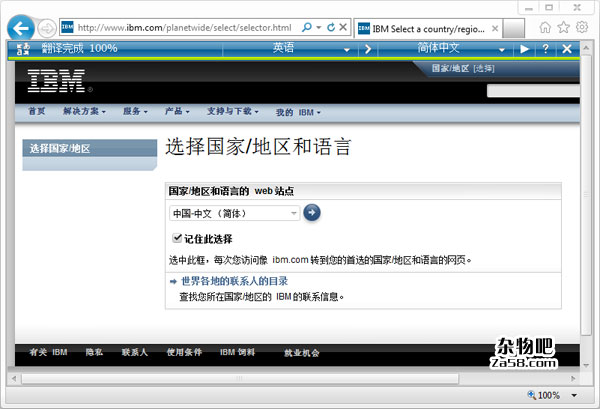
Task: Open a new blank tab
Action: point(513,29)
